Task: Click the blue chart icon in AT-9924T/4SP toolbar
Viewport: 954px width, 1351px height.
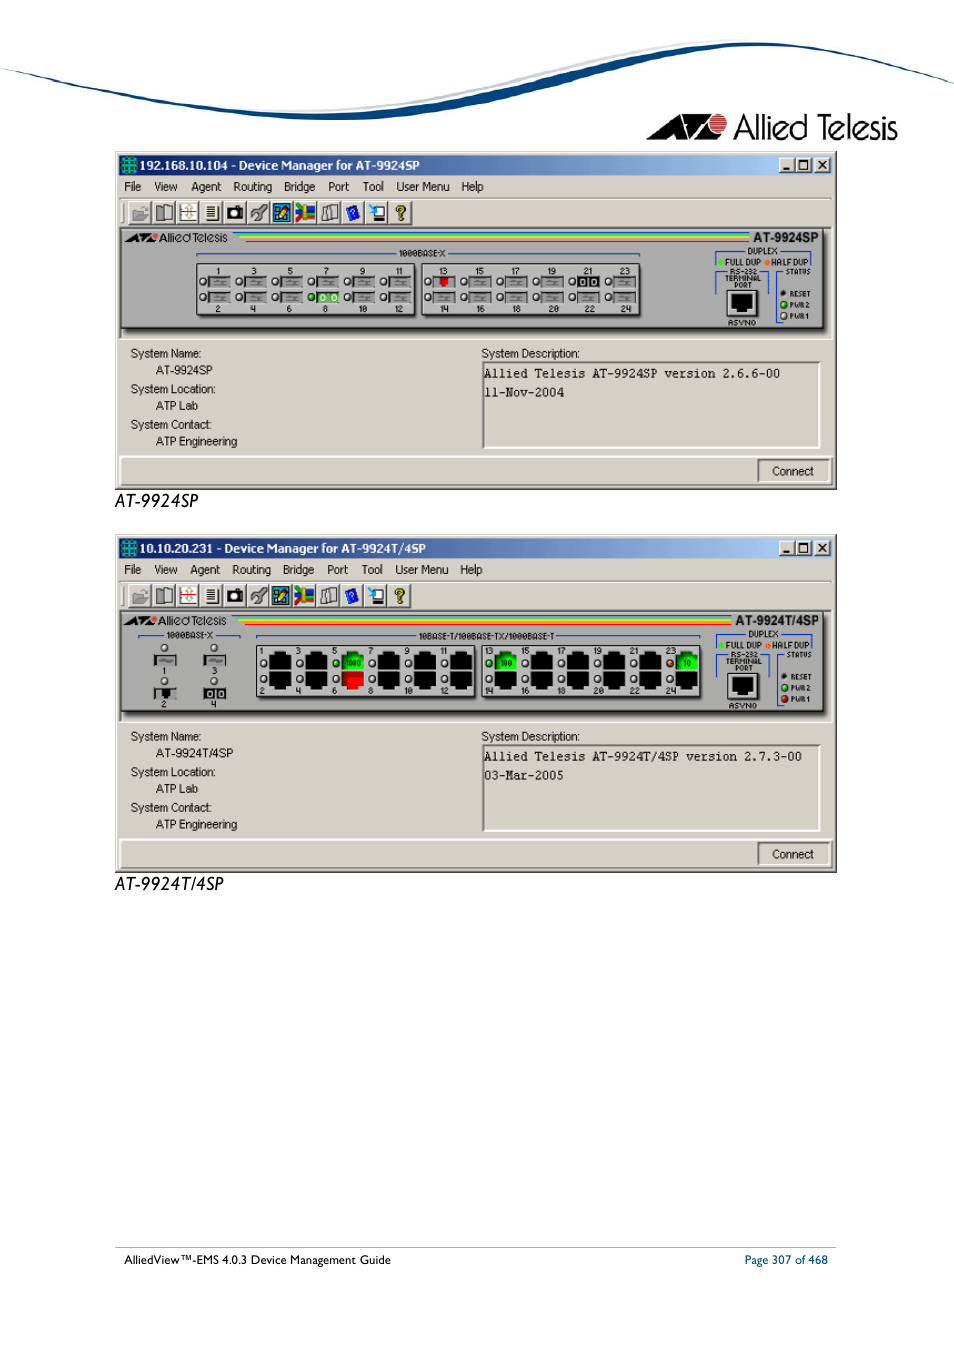Action: tap(281, 596)
